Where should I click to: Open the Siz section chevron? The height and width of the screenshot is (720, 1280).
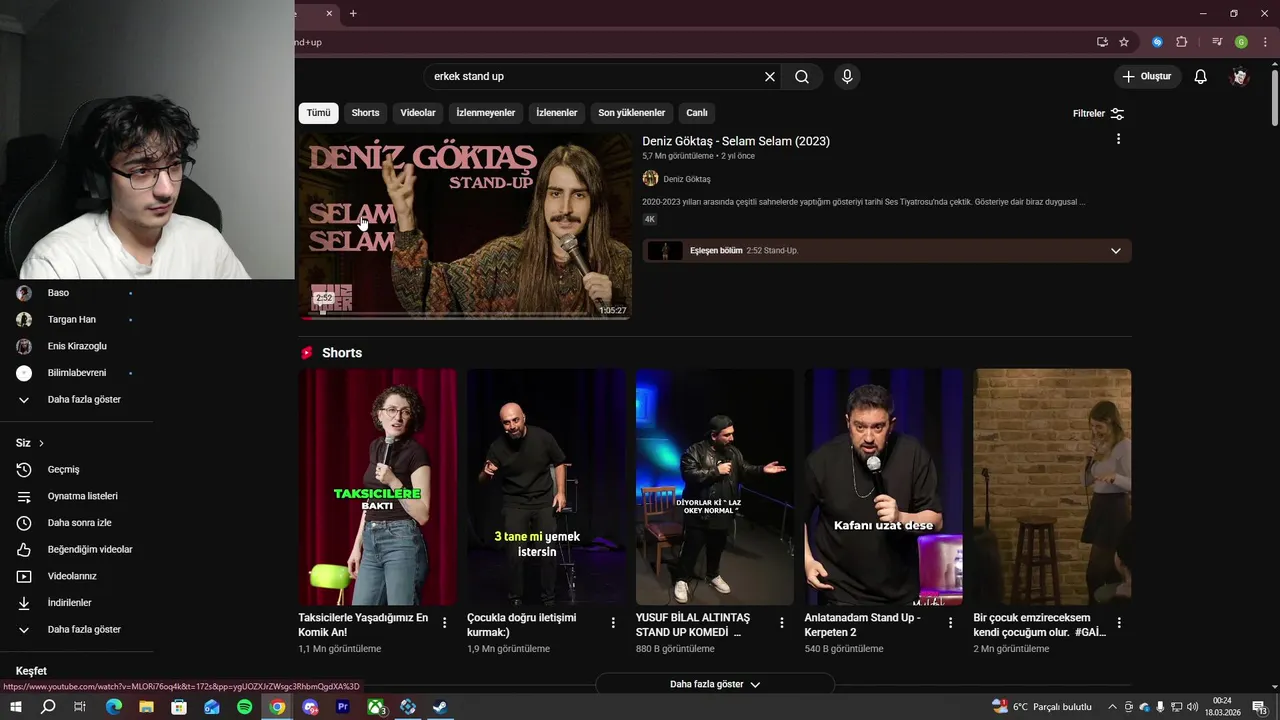tap(41, 443)
